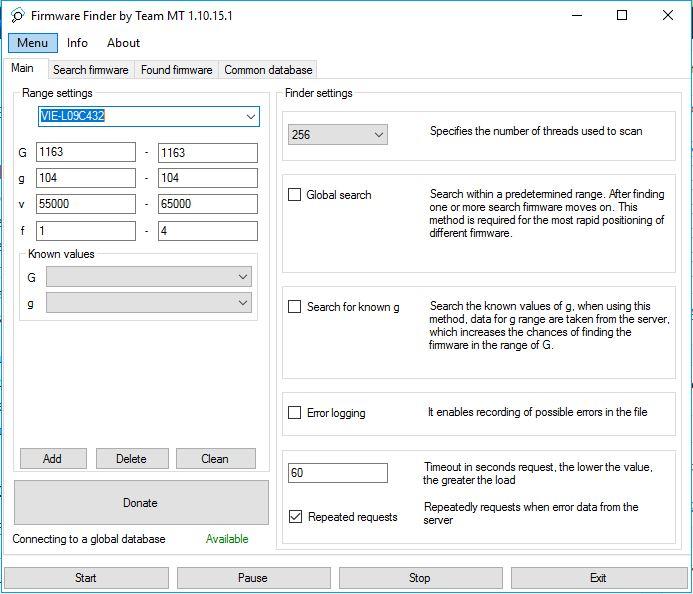Enable the Global search checkbox
Screen dimensions: 693x594
click(294, 194)
